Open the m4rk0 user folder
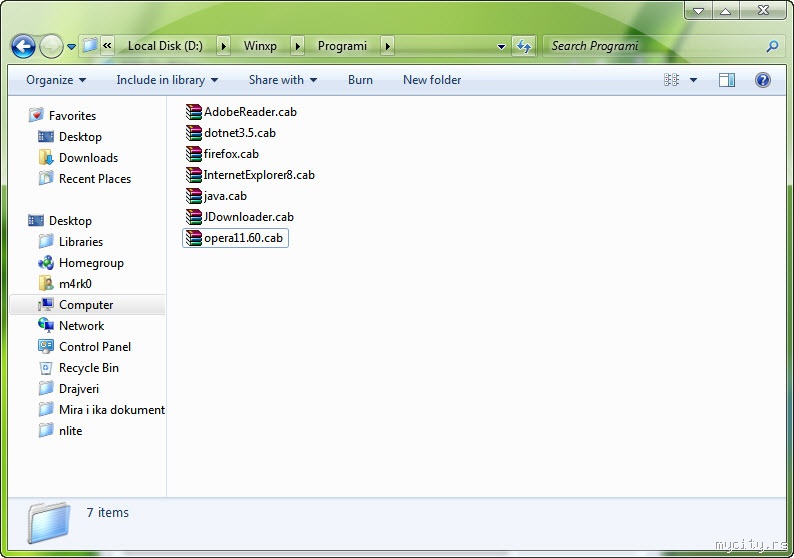Viewport: 794px width, 558px height. (75, 284)
